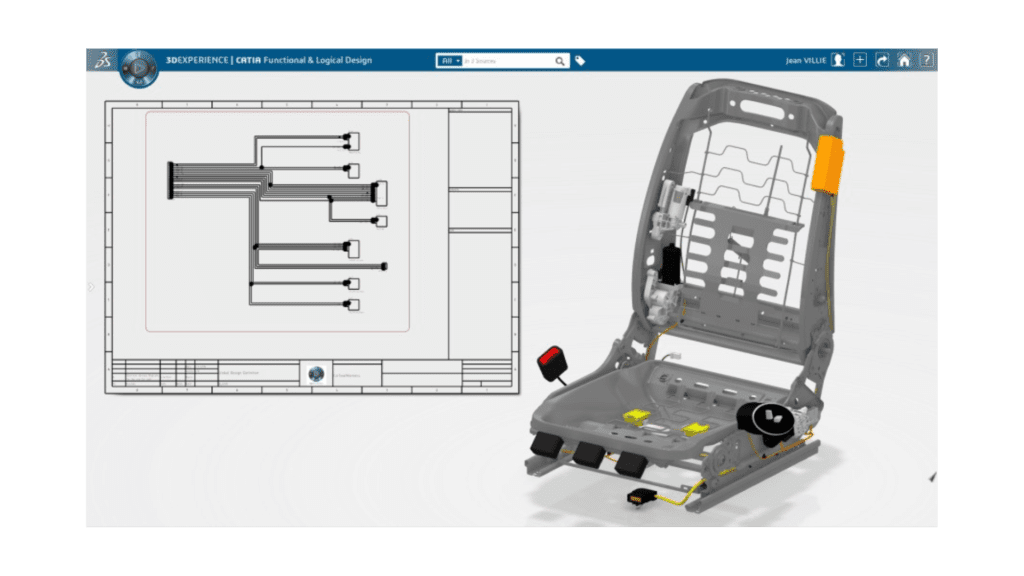The image size is (1024, 576).
Task: Run a search with the magnifier icon
Action: [x=559, y=61]
